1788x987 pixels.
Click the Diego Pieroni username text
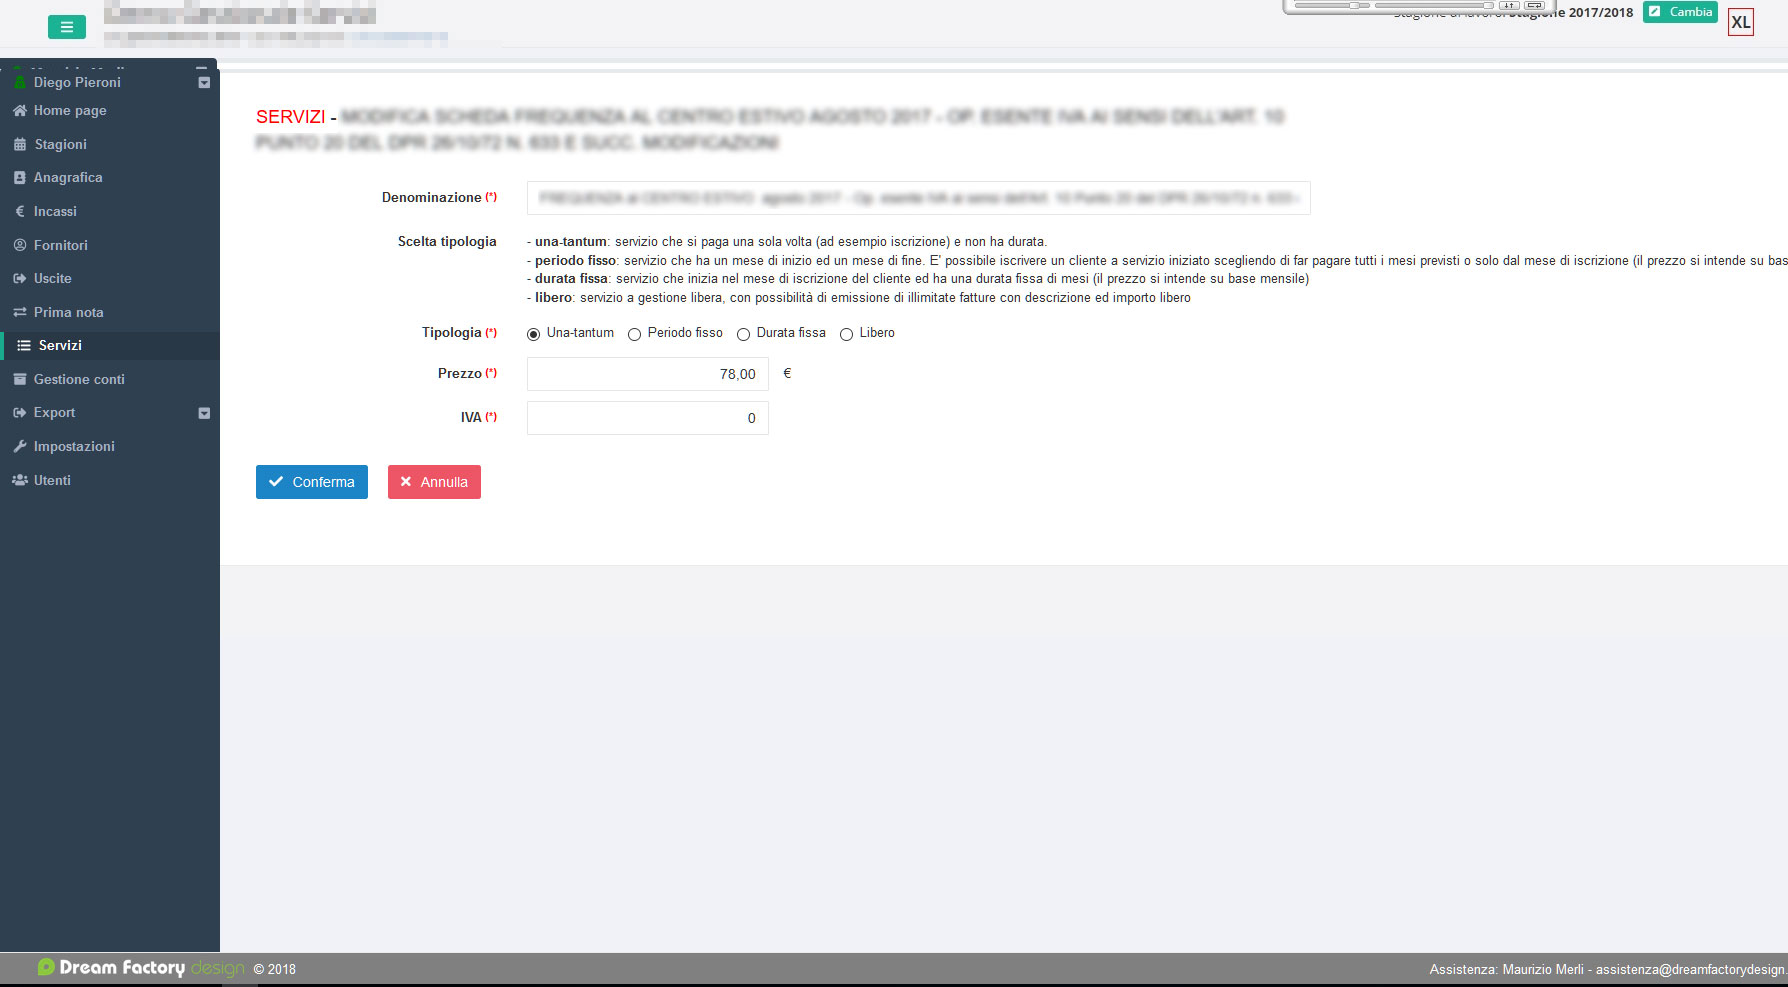click(x=77, y=83)
